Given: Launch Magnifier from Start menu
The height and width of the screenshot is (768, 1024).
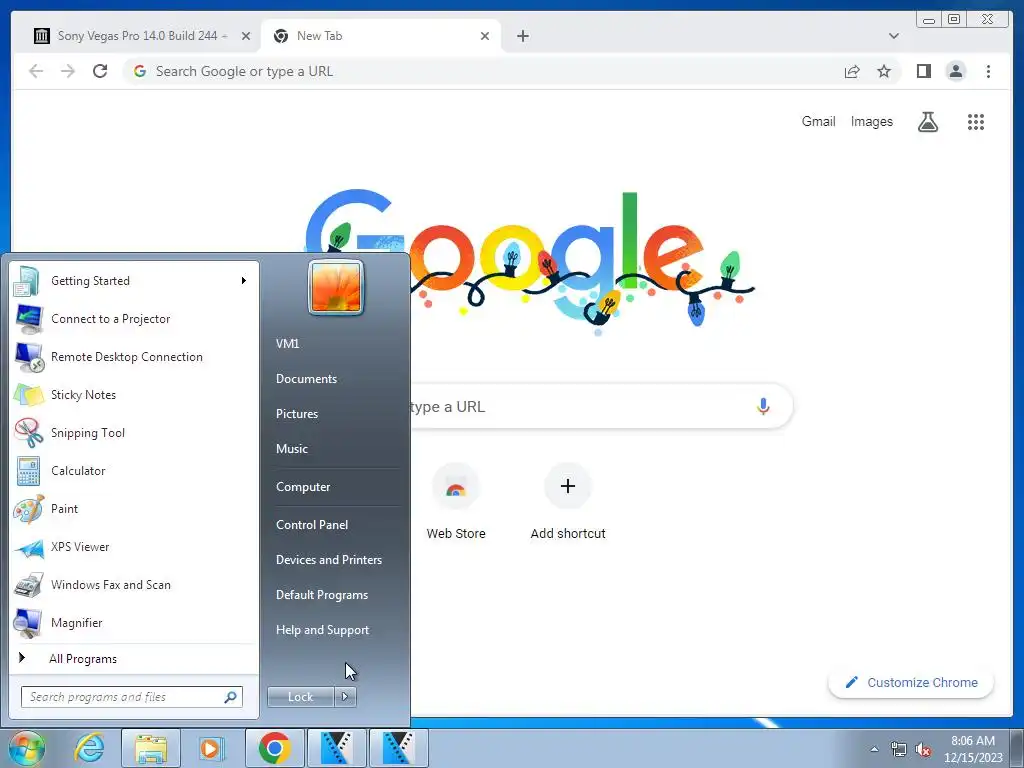Looking at the screenshot, I should (76, 622).
